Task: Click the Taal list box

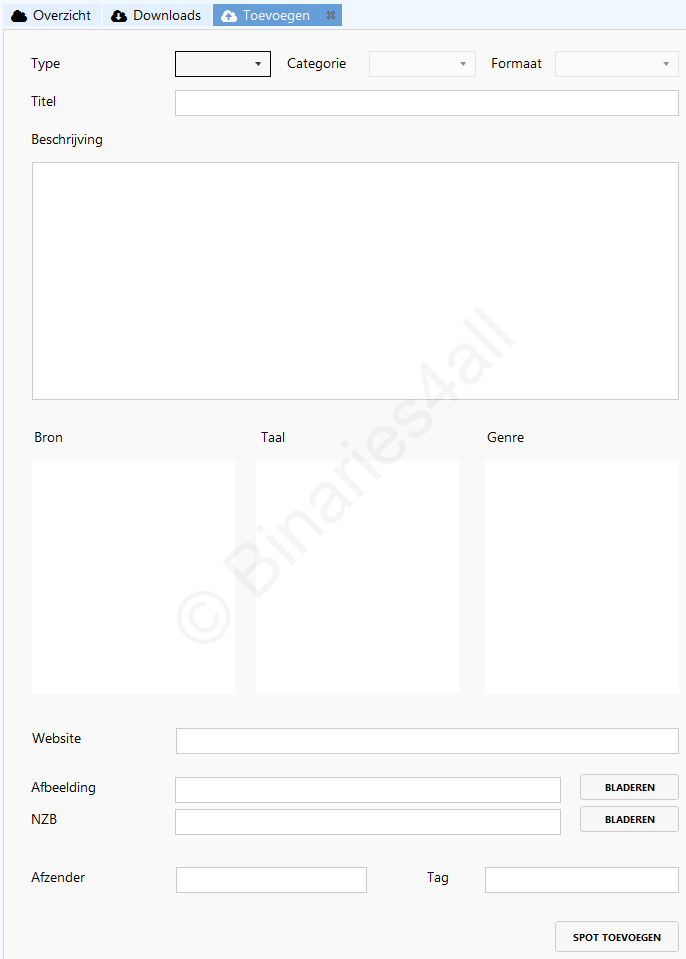Action: (357, 577)
